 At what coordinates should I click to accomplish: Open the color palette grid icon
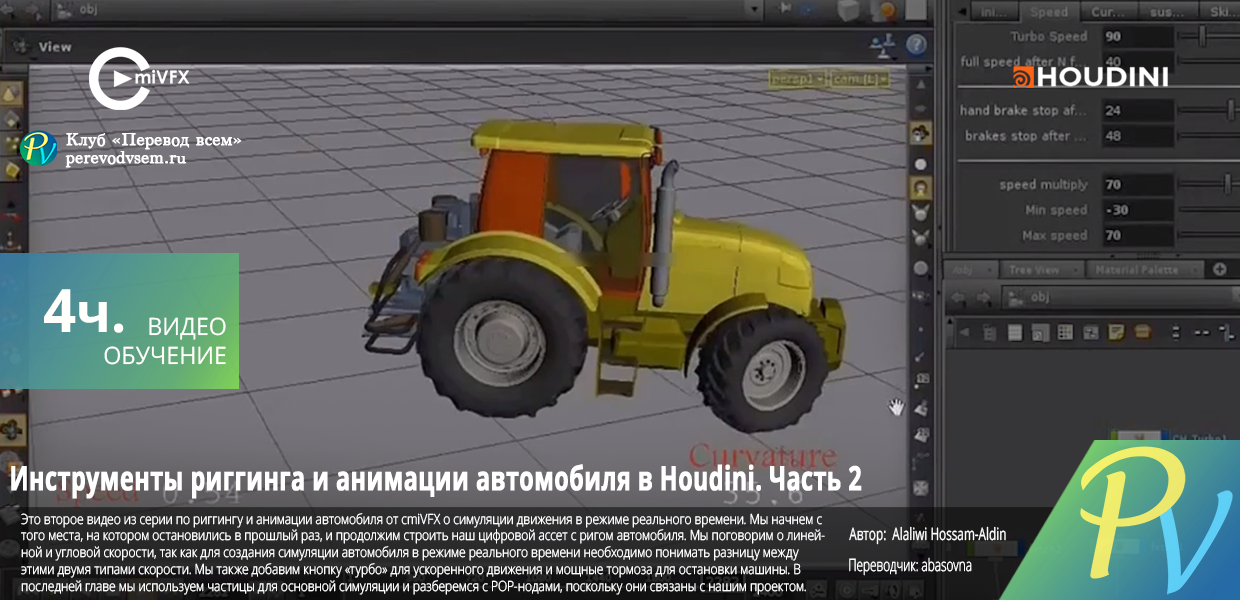click(x=1065, y=332)
